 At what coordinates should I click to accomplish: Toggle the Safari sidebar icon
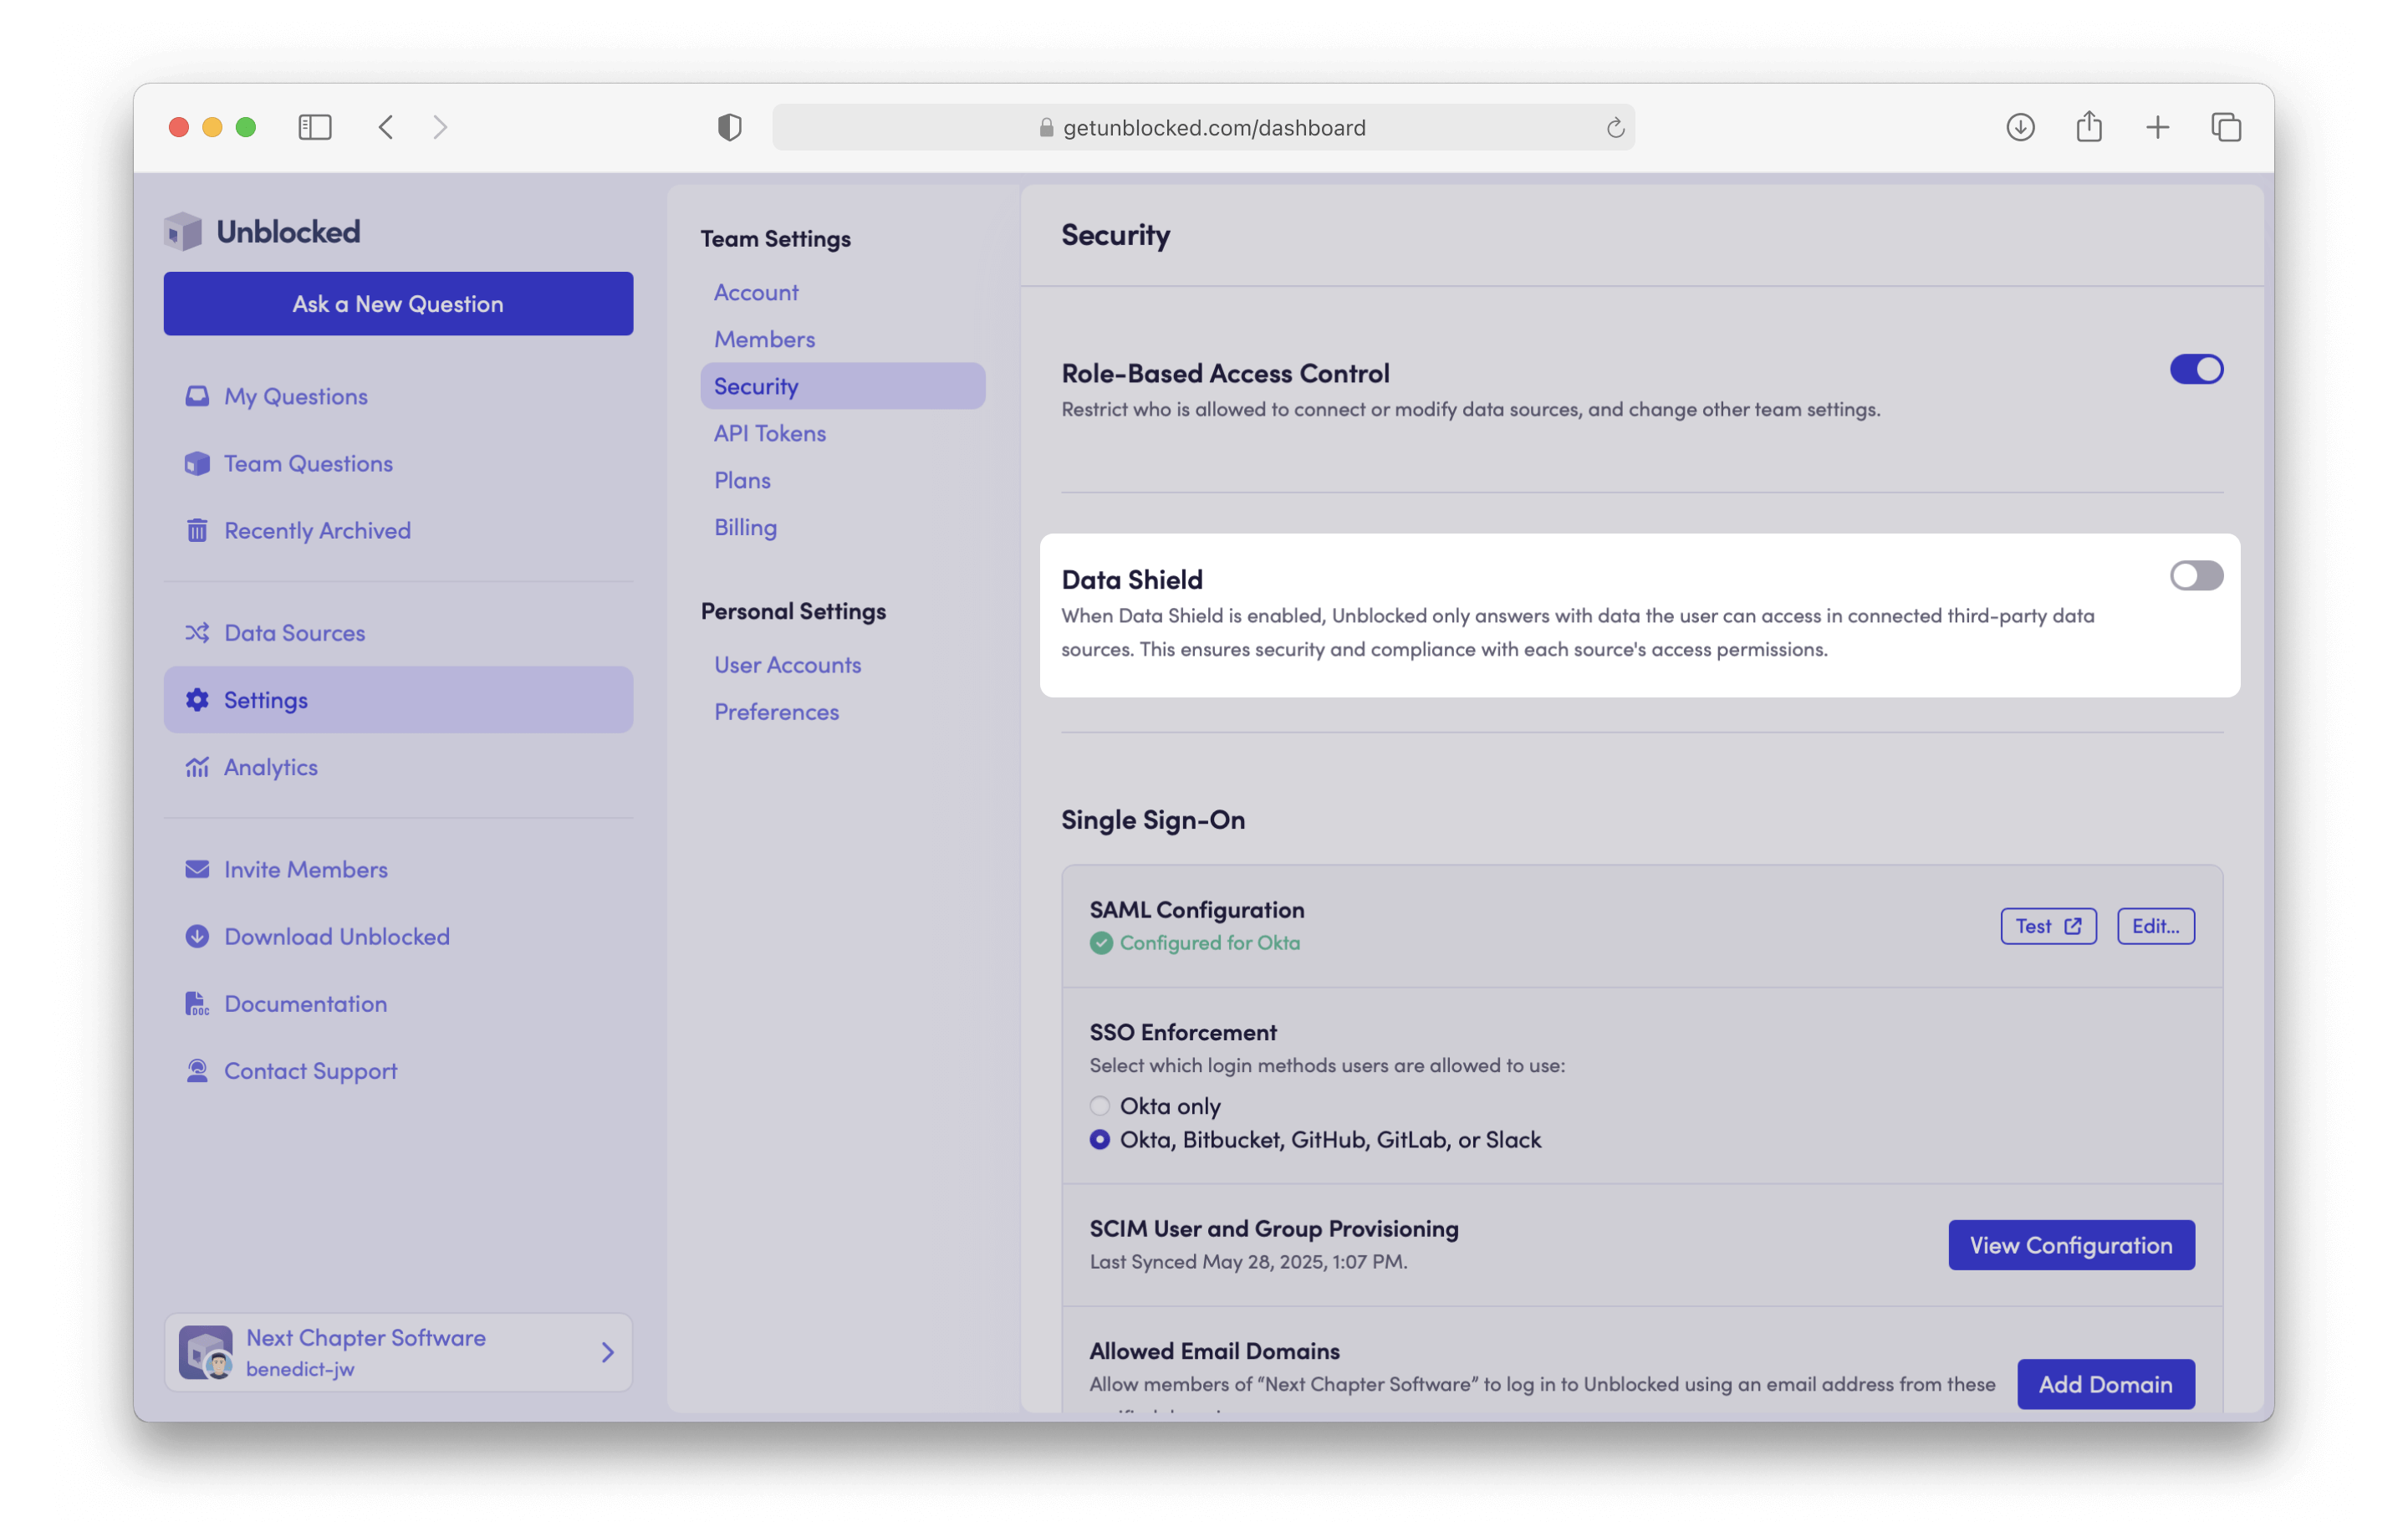pyautogui.click(x=315, y=127)
